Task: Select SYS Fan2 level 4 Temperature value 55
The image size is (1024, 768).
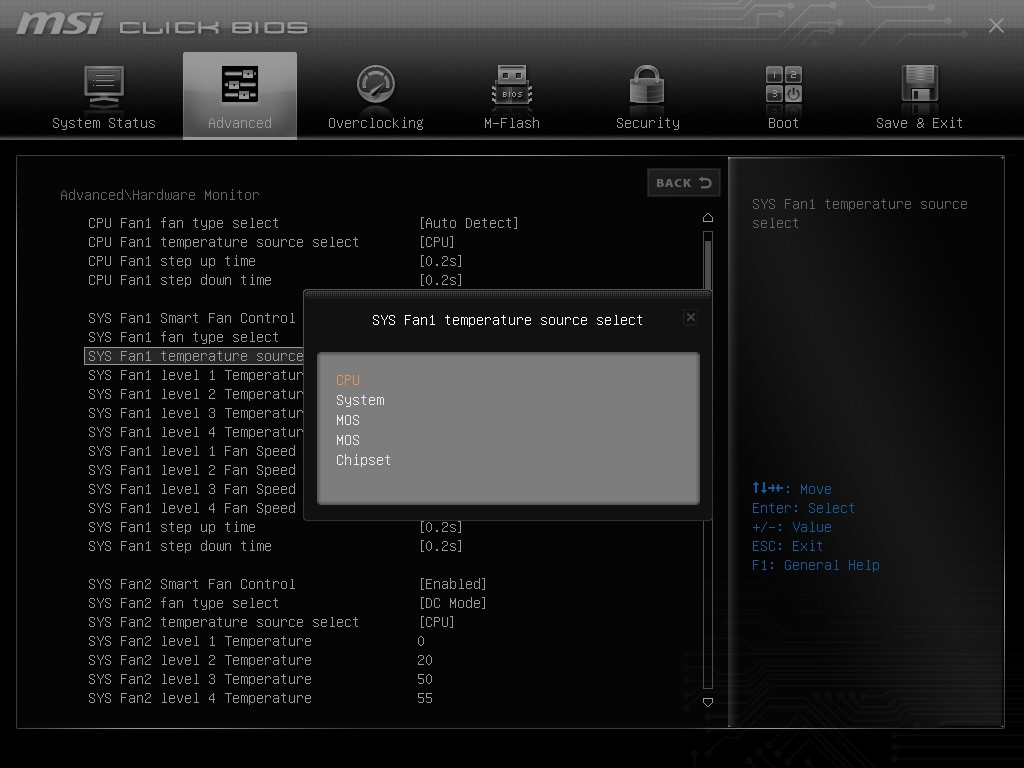Action: pos(424,698)
